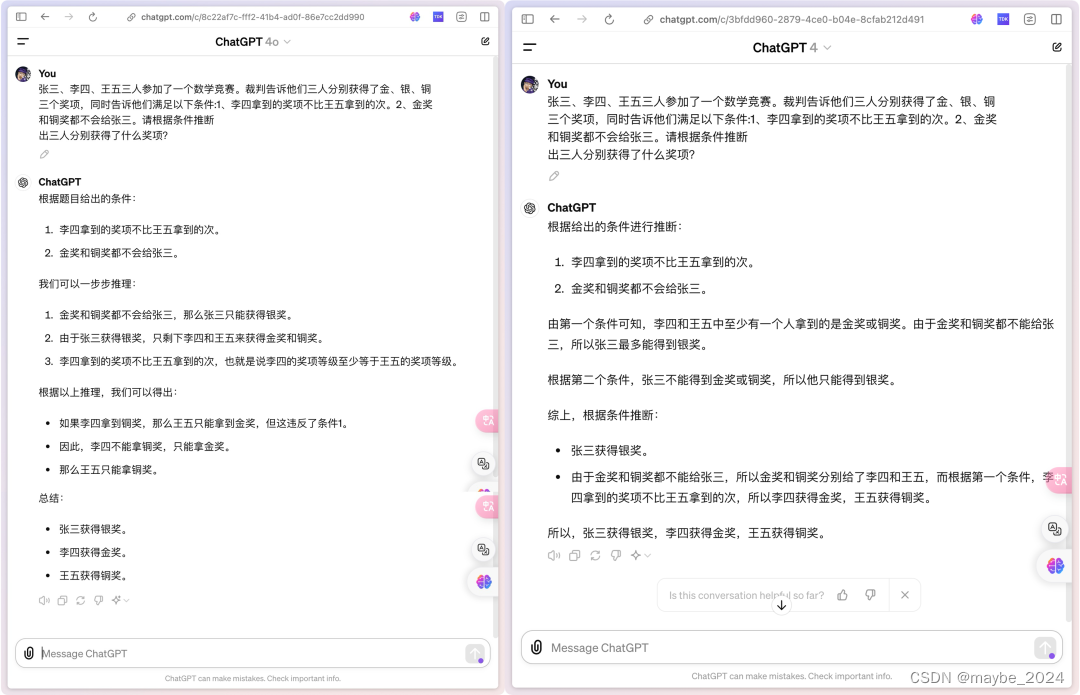This screenshot has height=695, width=1080.
Task: Copy the ChatGPT 4 response
Action: [574, 555]
